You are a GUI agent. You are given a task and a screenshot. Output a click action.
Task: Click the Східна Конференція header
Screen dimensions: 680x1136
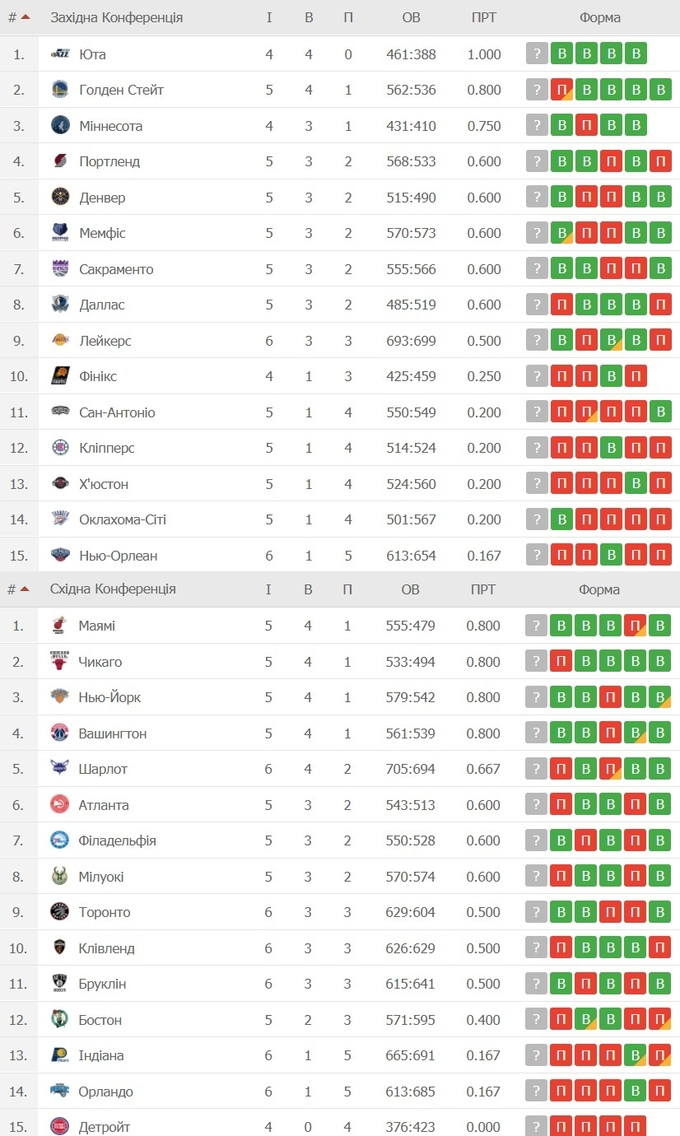click(113, 589)
